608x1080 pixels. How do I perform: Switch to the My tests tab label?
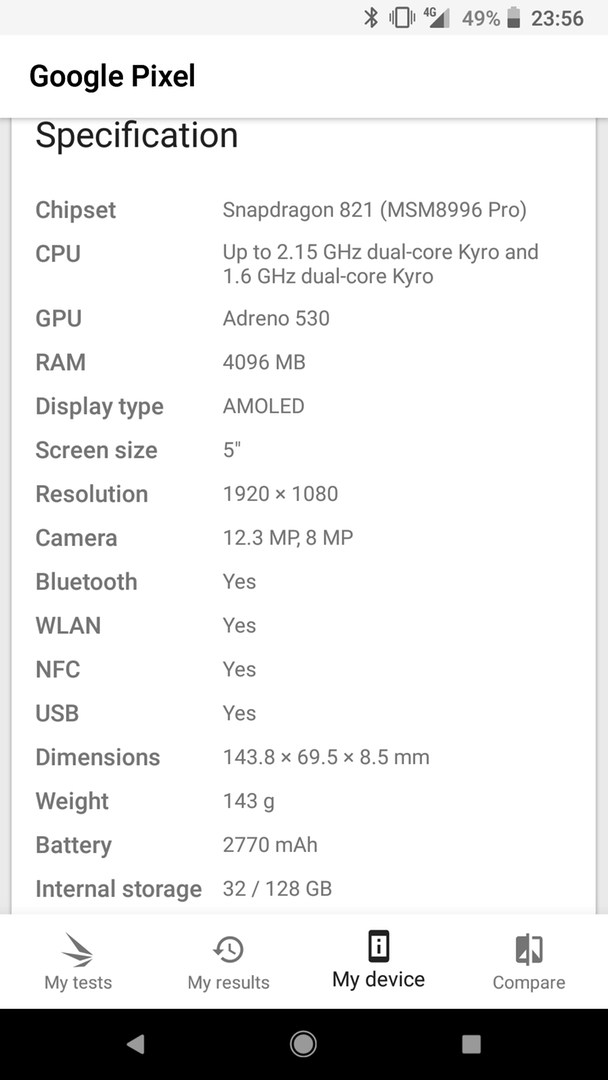[78, 982]
